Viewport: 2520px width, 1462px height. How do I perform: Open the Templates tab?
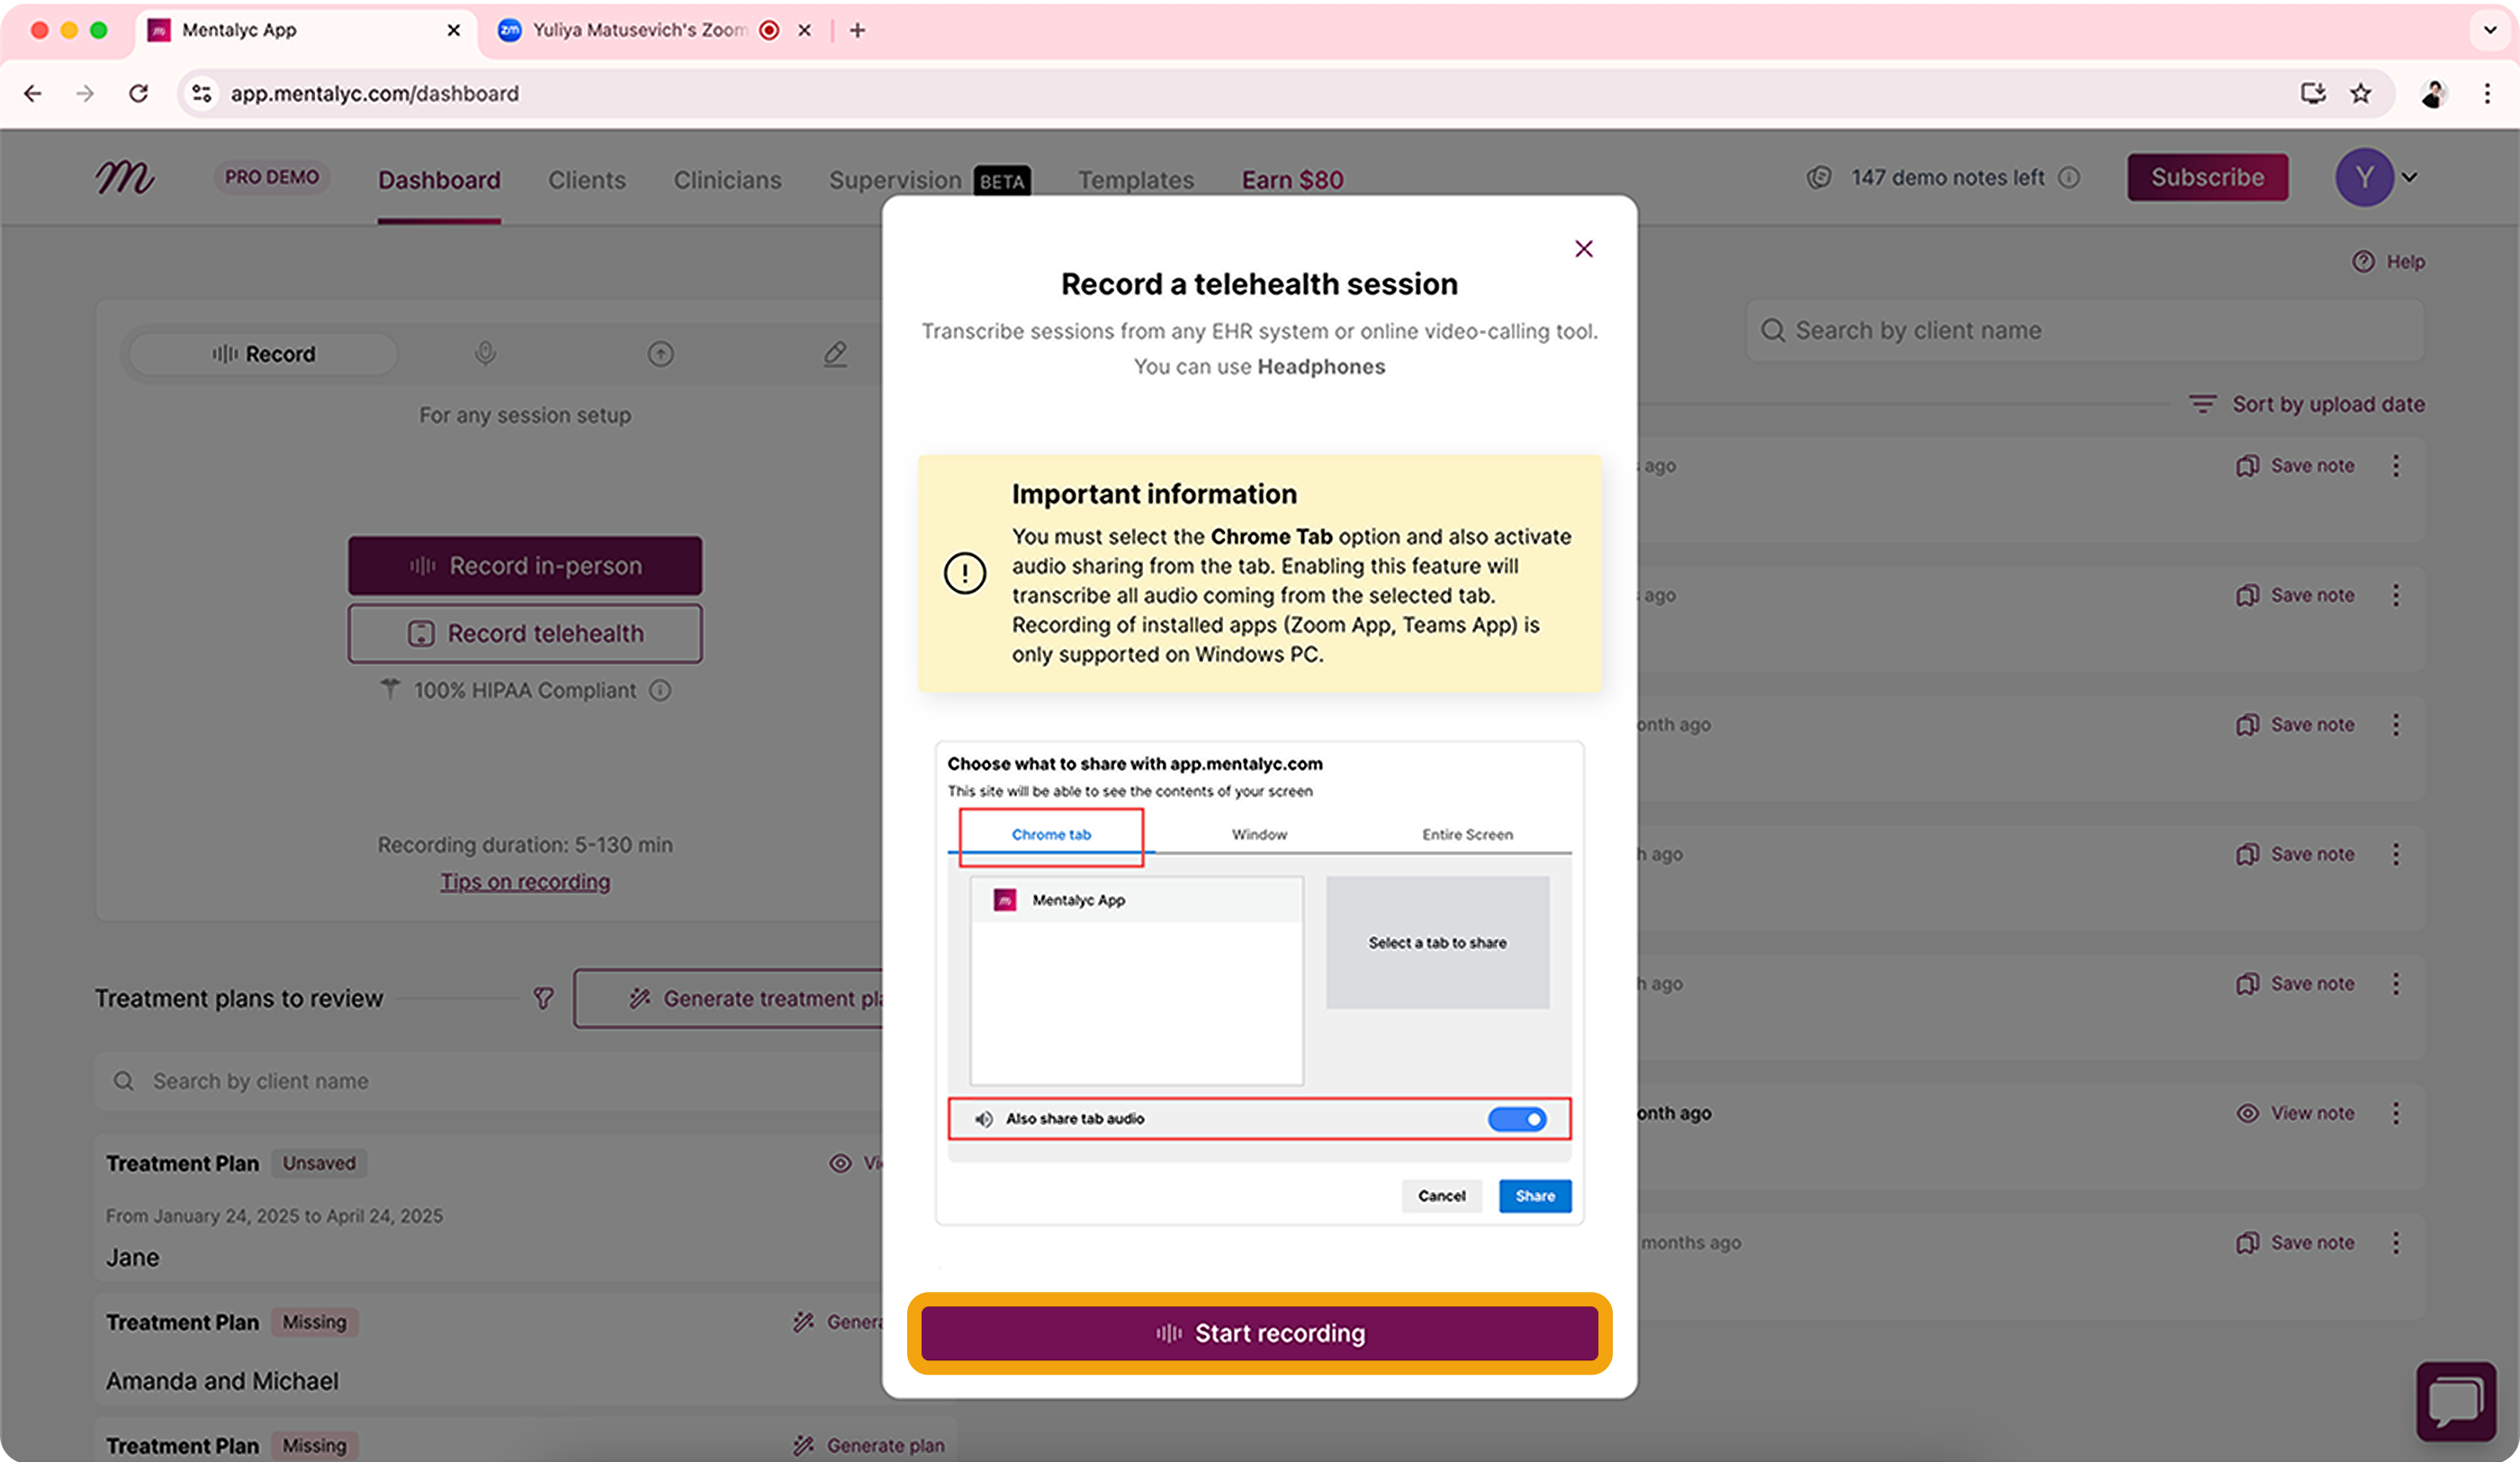pos(1136,180)
